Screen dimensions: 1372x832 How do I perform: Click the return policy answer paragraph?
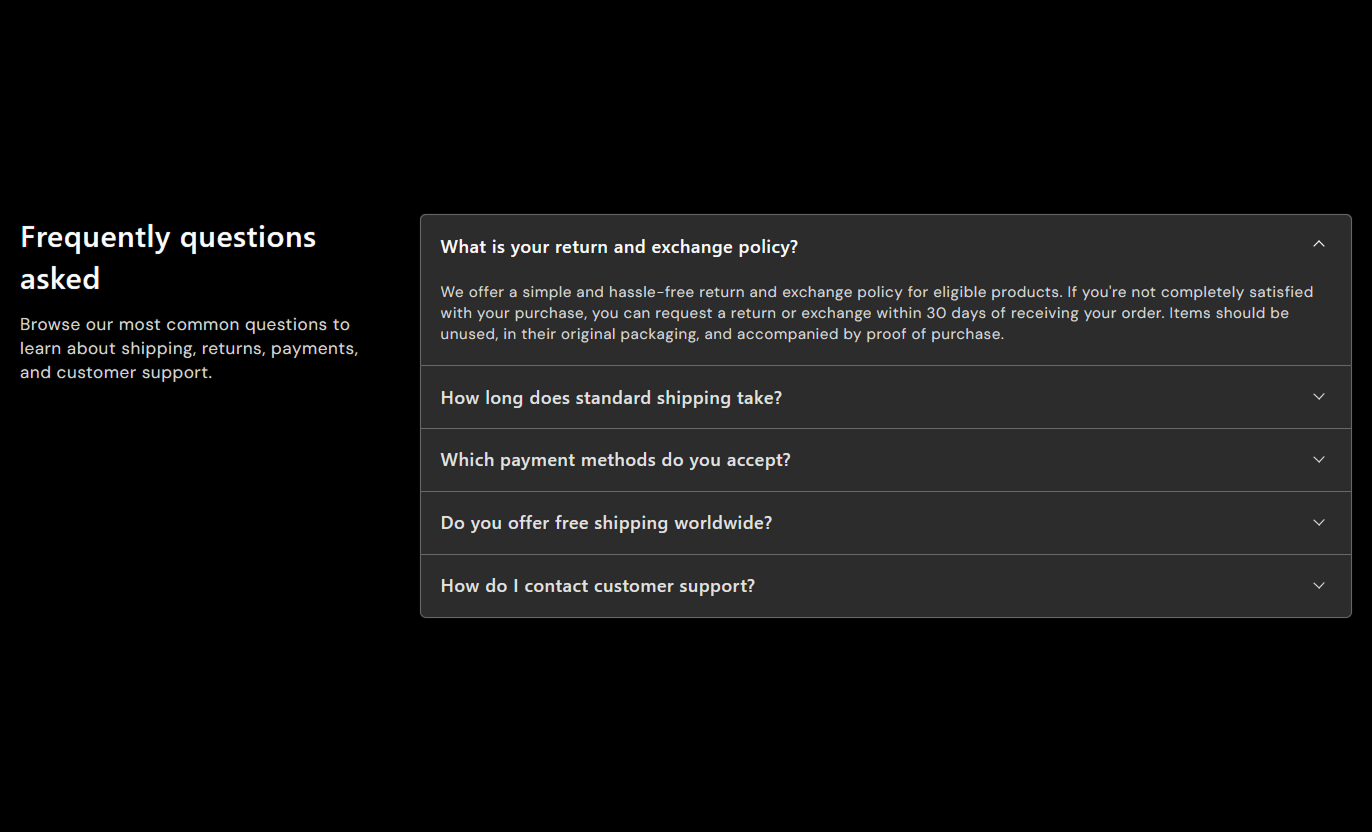tap(877, 313)
